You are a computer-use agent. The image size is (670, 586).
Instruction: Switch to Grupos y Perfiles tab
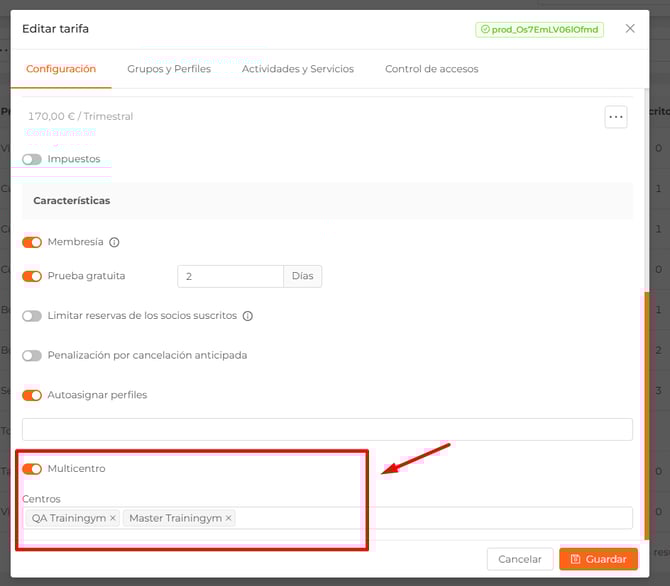(169, 69)
